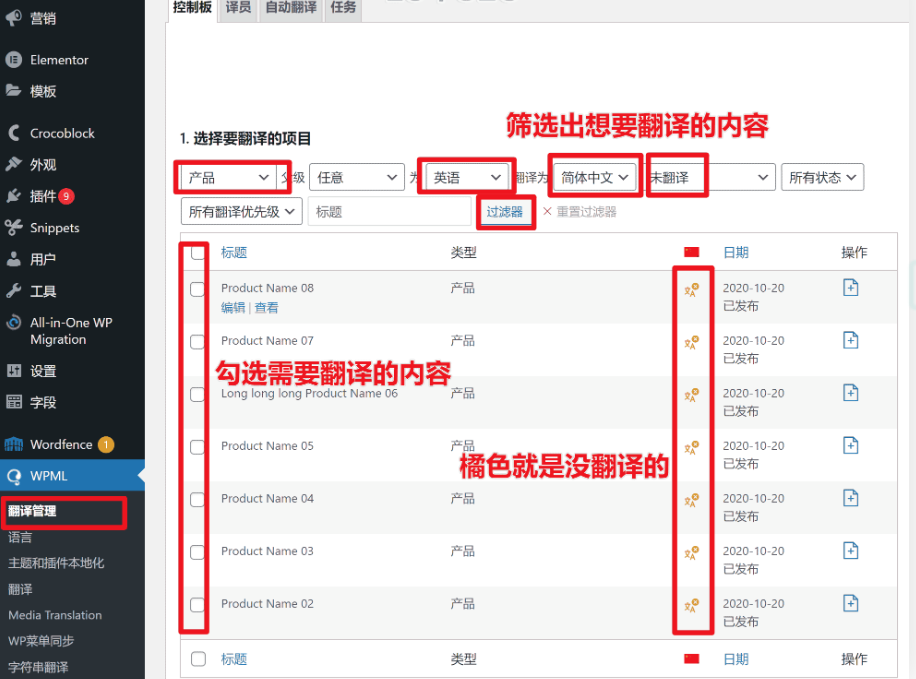Open Media Translation submenu item
This screenshot has height=679, width=916.
(x=55, y=615)
